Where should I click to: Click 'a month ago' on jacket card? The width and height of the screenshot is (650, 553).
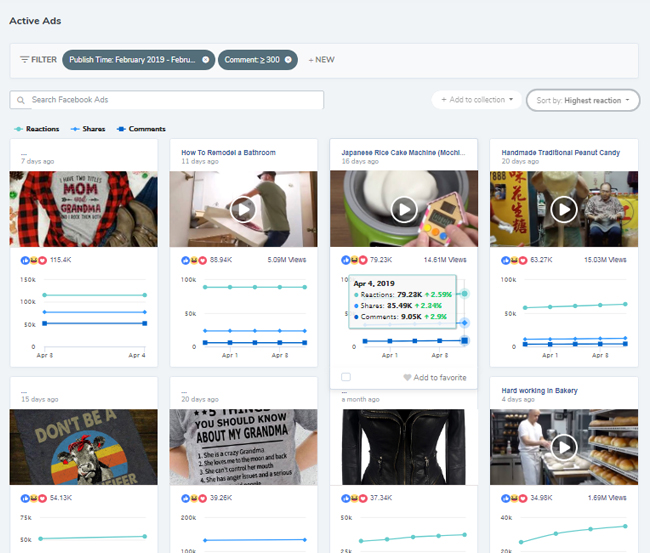pos(361,400)
